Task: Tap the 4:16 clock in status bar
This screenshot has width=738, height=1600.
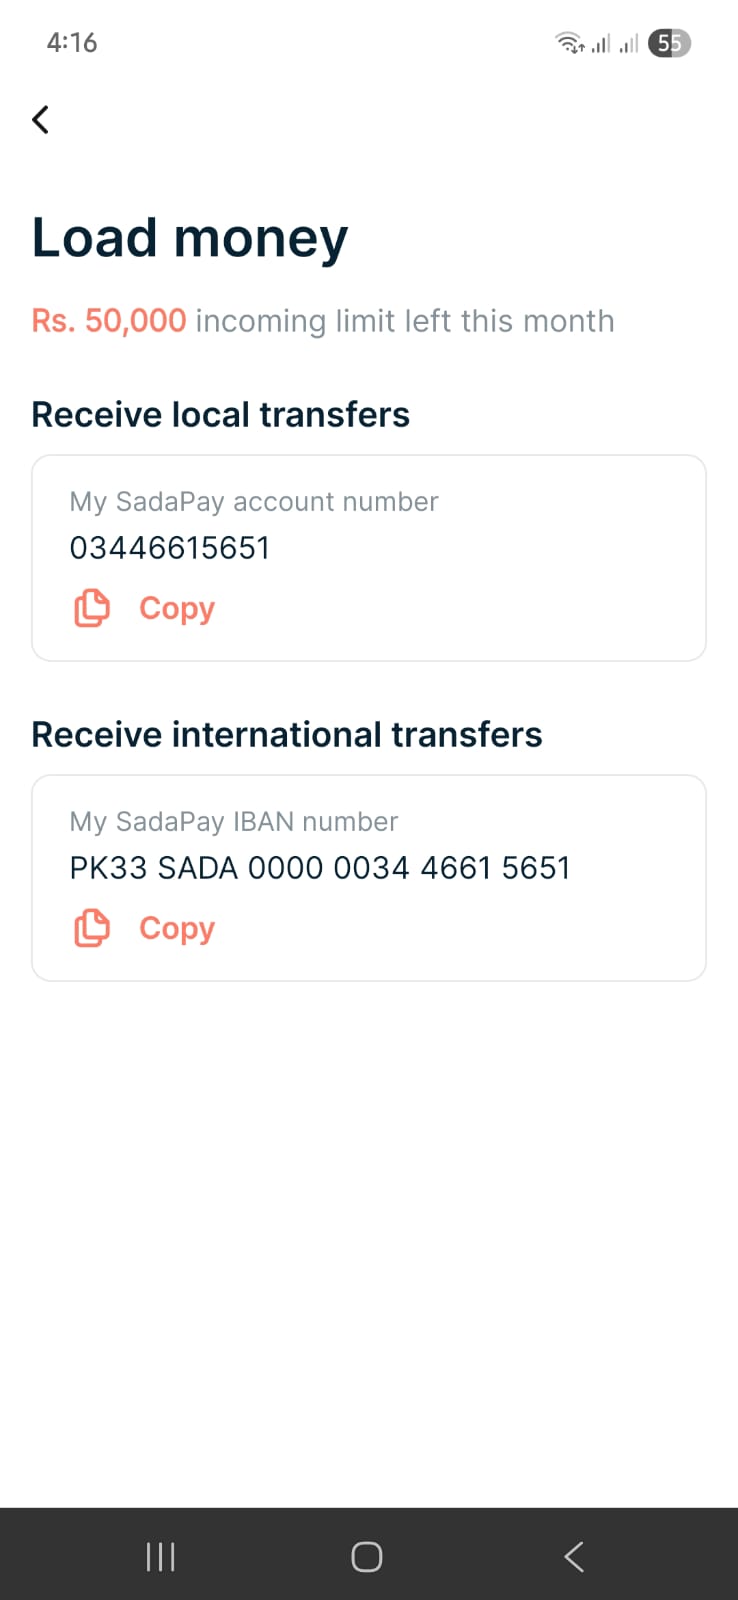Action: [72, 43]
